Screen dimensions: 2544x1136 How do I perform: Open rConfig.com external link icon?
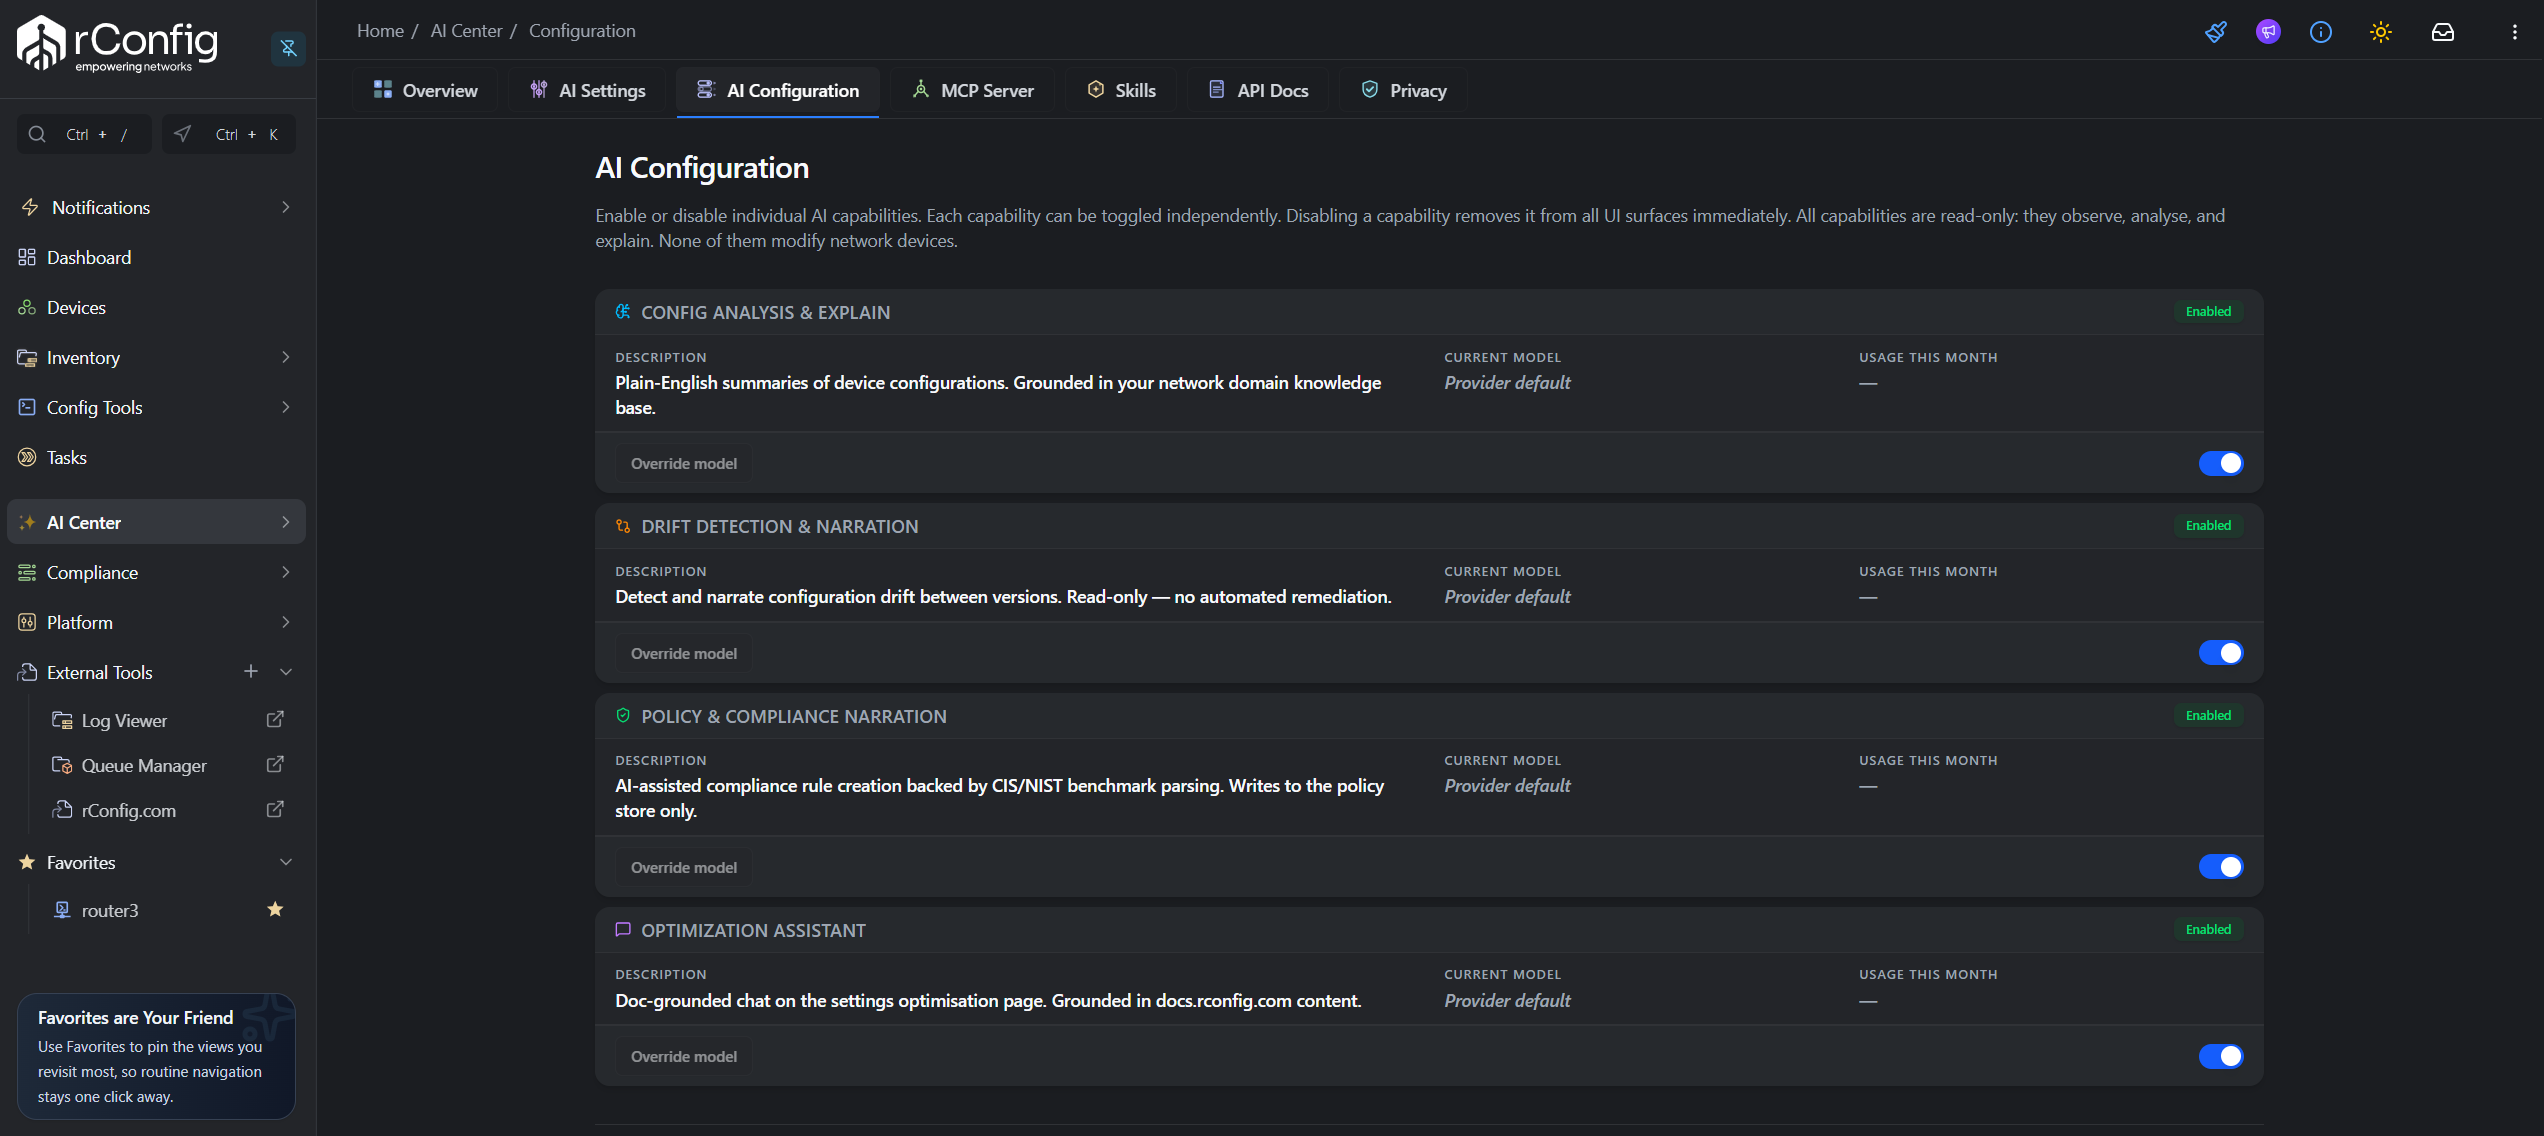click(275, 810)
